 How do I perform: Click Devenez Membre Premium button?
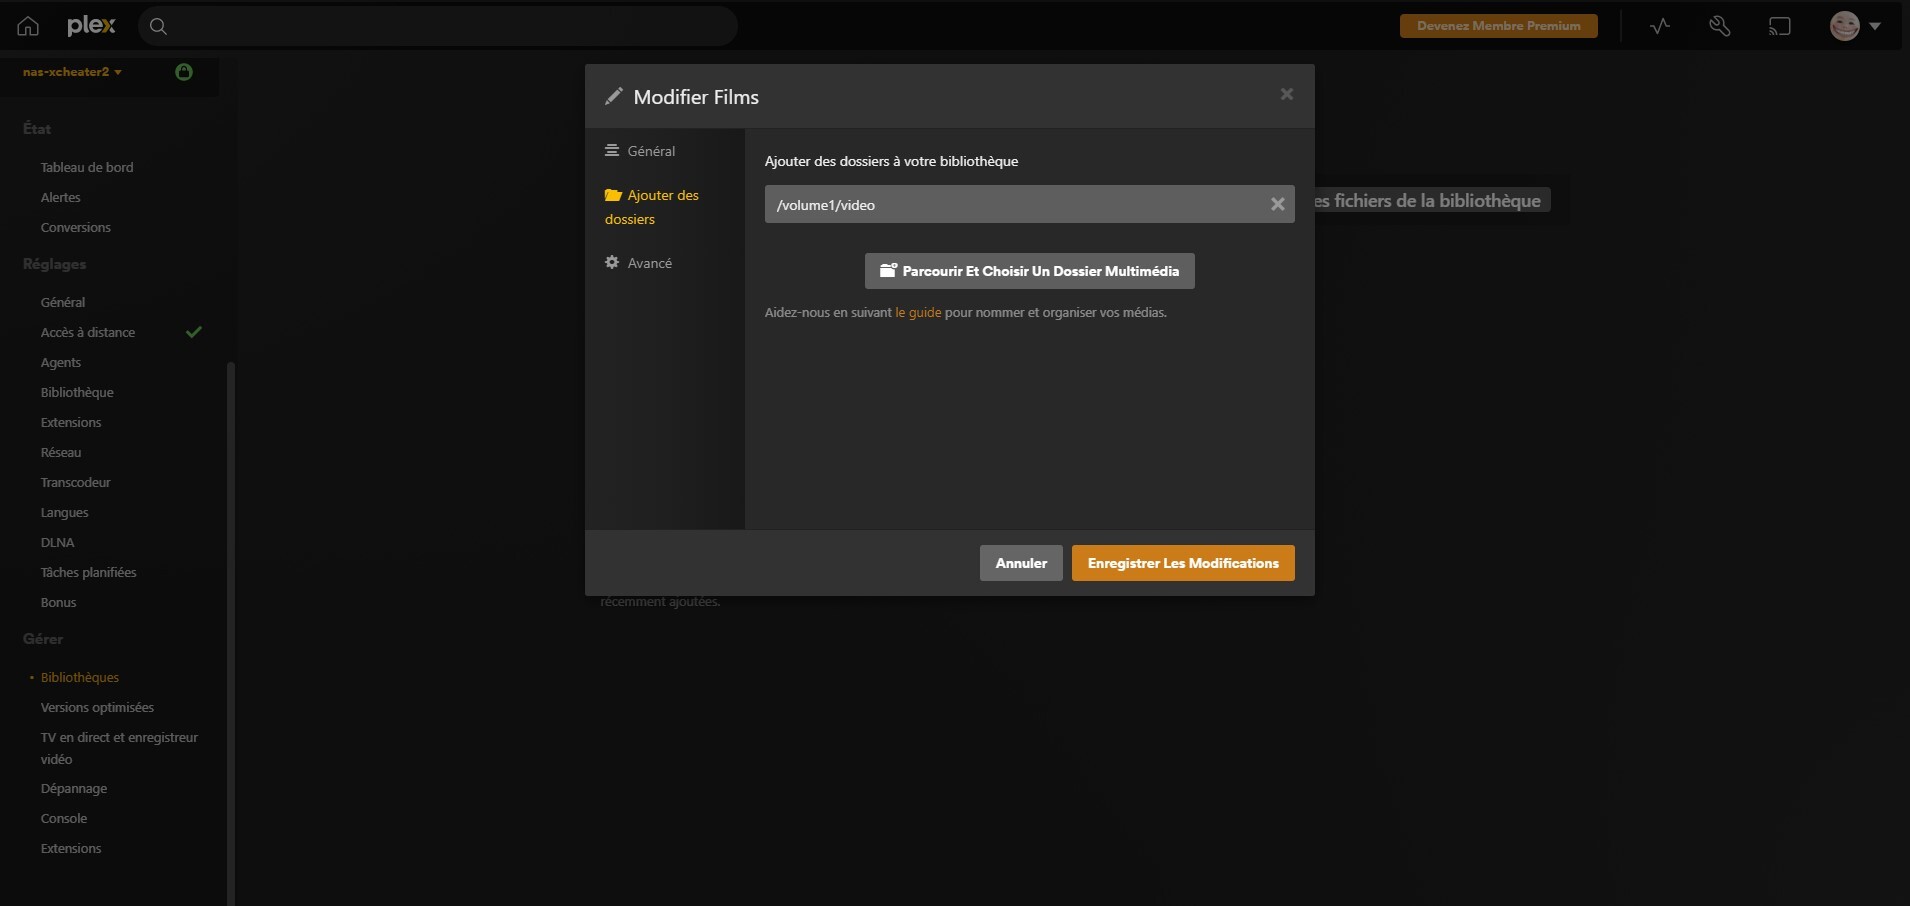coord(1499,26)
